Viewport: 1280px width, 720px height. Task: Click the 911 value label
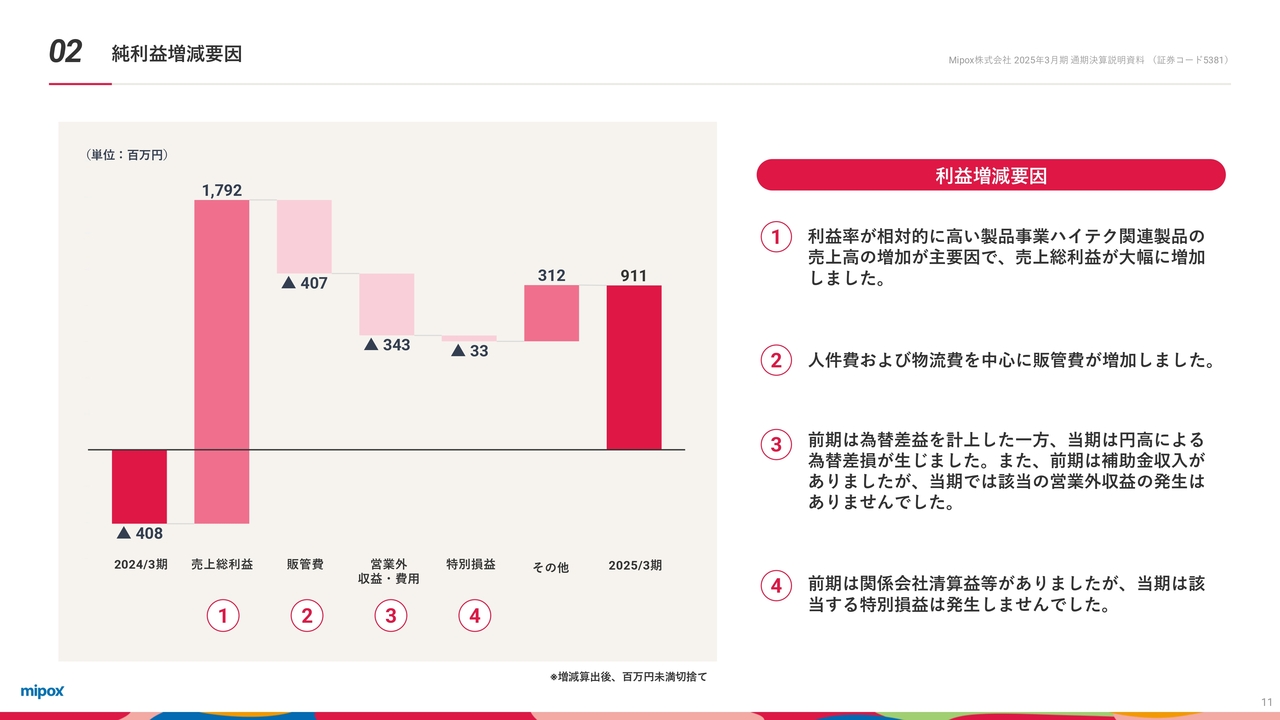point(634,276)
